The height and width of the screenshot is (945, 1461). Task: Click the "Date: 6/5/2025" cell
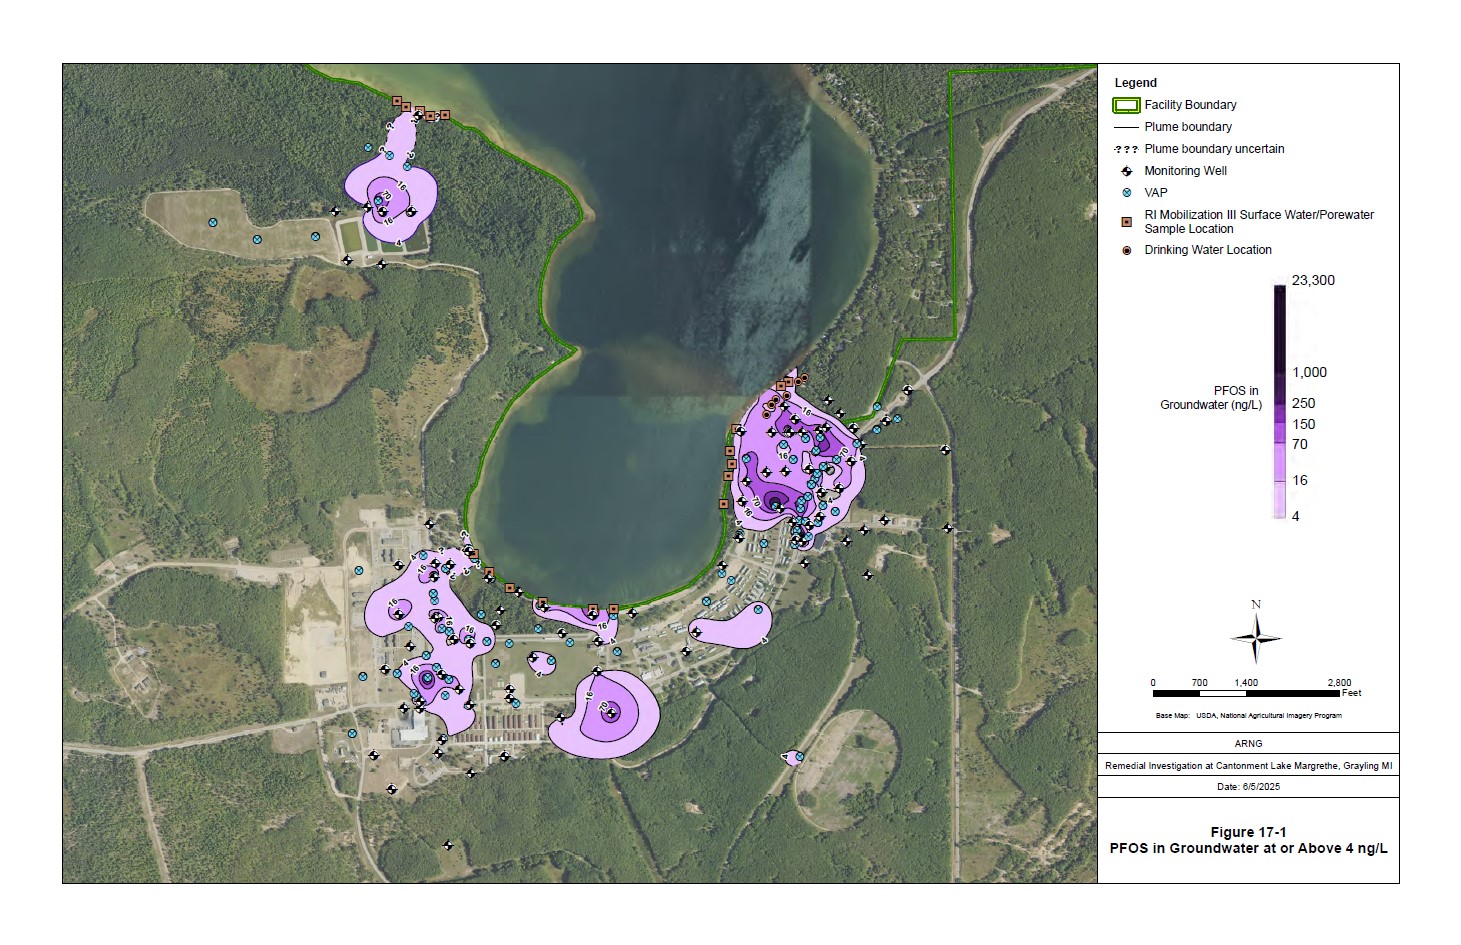[1248, 787]
